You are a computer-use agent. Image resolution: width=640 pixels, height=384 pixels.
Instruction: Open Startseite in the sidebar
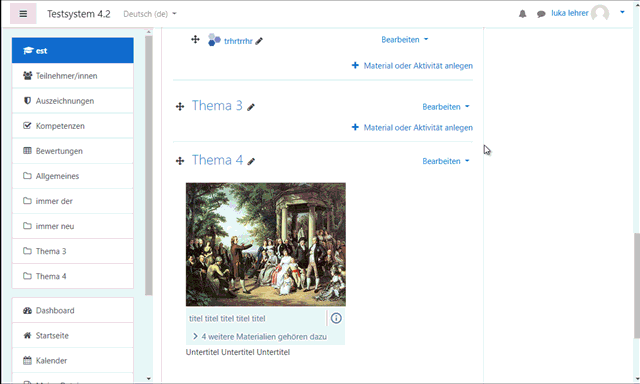point(73,335)
